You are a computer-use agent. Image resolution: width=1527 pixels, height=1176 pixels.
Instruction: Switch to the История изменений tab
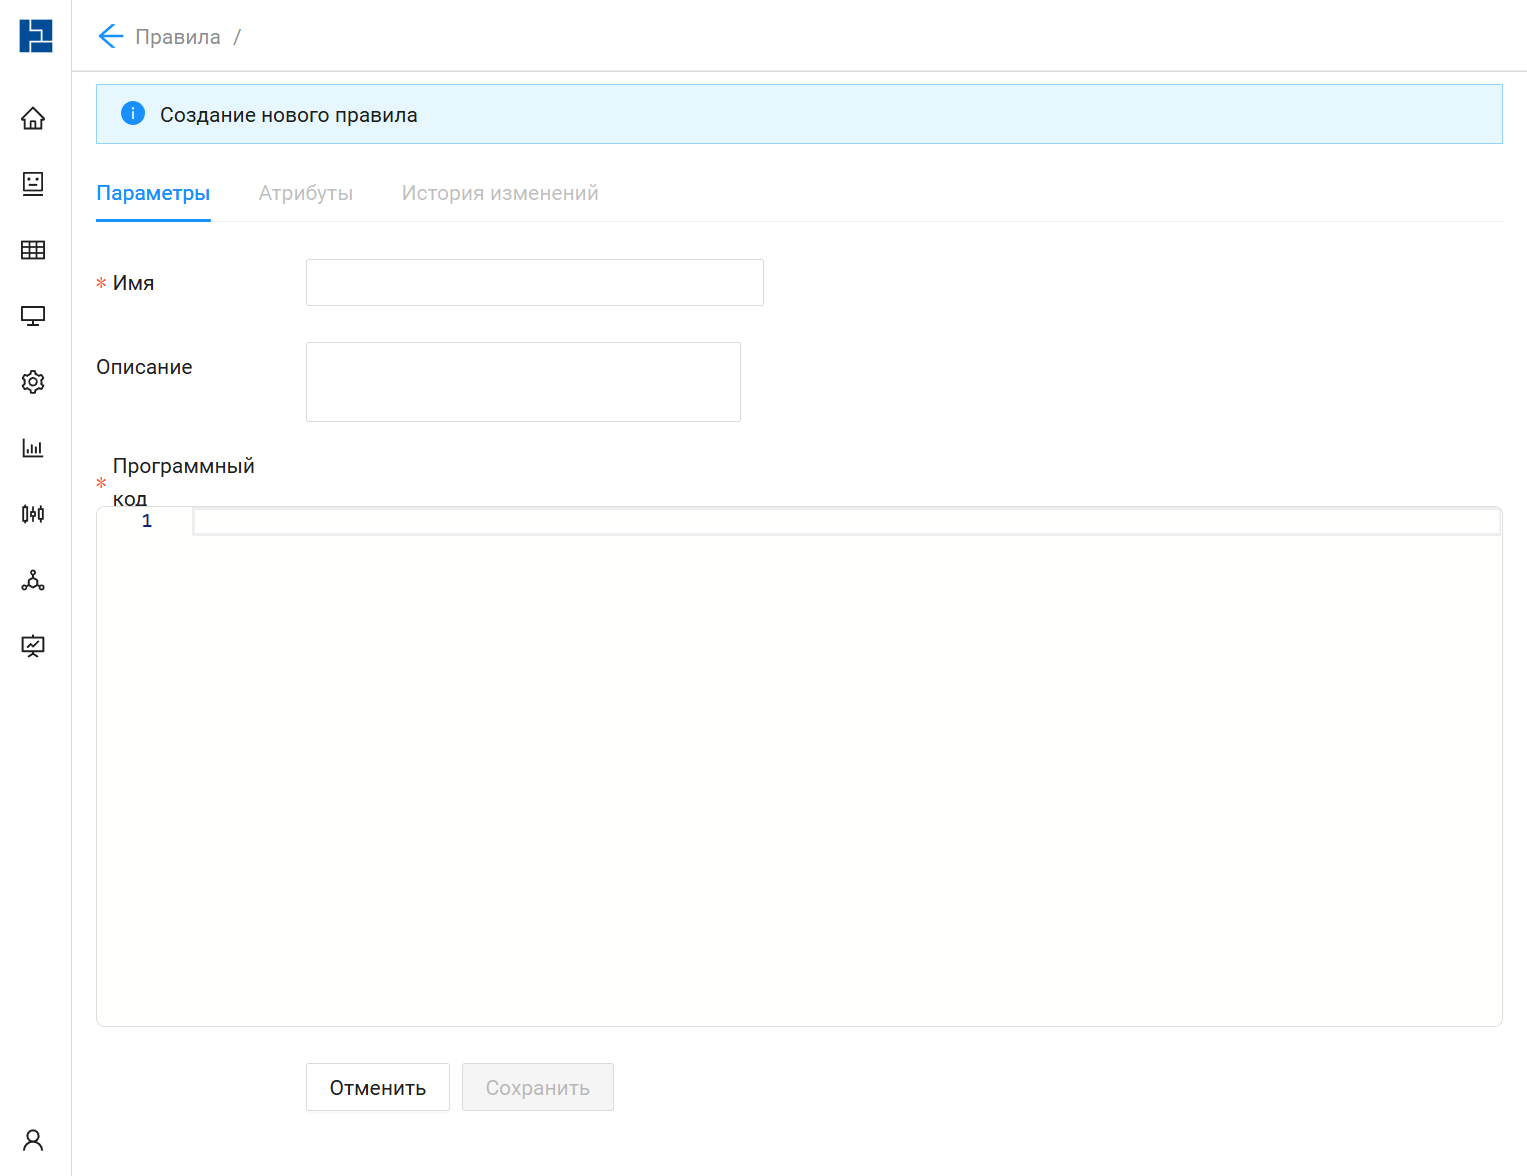point(500,193)
